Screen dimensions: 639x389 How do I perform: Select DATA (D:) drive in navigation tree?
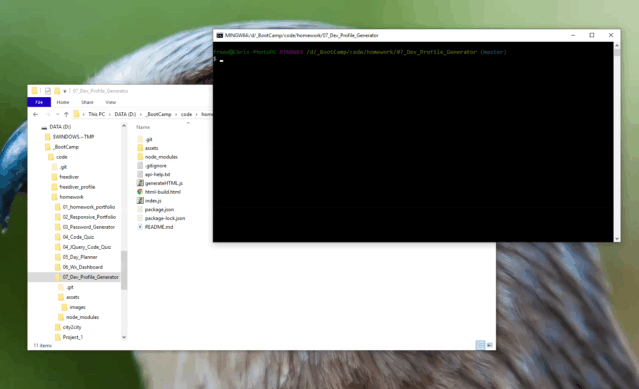coord(60,127)
